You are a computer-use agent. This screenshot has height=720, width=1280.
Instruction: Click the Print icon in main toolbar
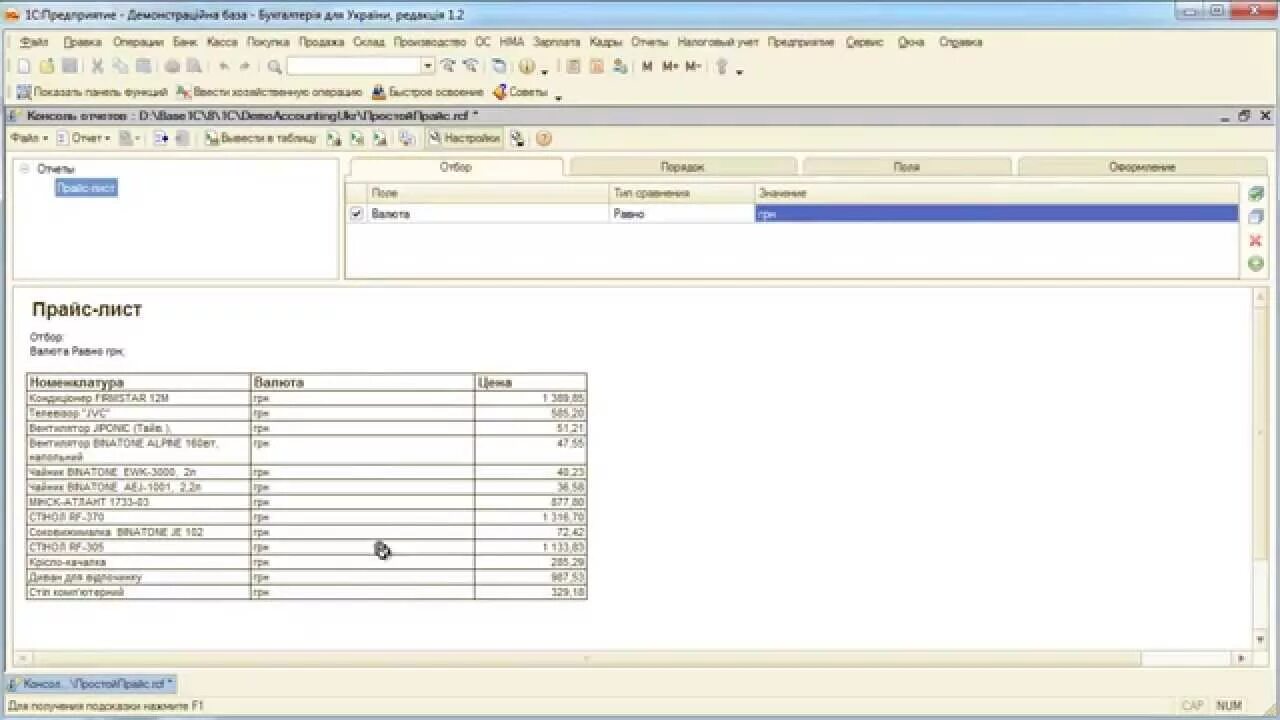pos(172,67)
